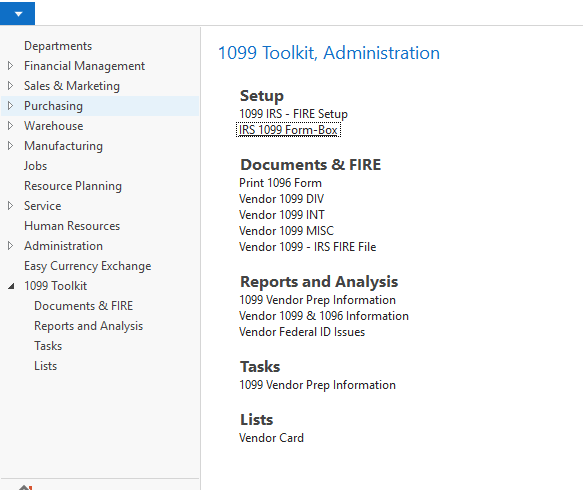The width and height of the screenshot is (583, 490).
Task: Expand the Purchasing node arrow
Action: (10, 106)
